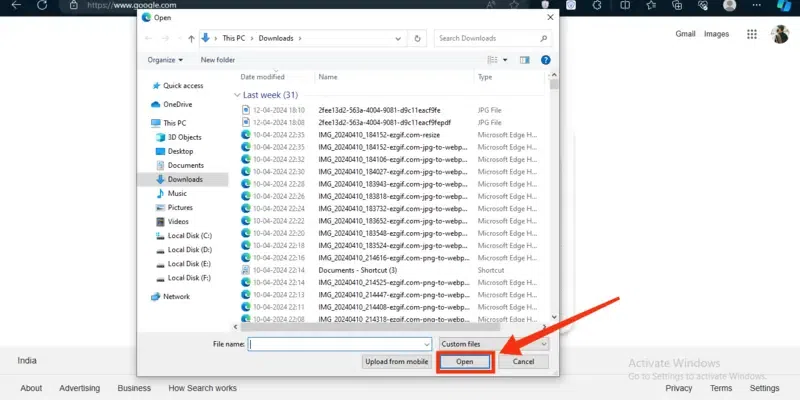This screenshot has width=800, height=400.
Task: Sort by the Name column header
Action: pos(328,77)
